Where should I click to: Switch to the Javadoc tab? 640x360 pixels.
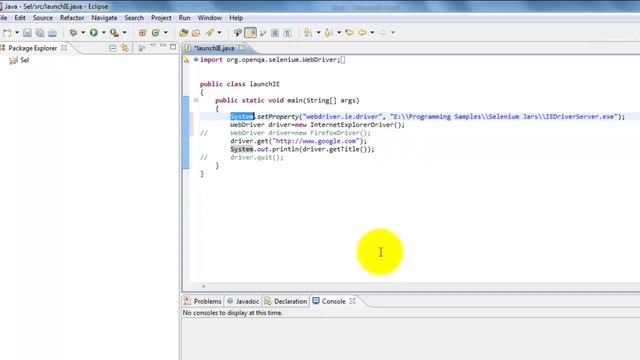coord(243,301)
